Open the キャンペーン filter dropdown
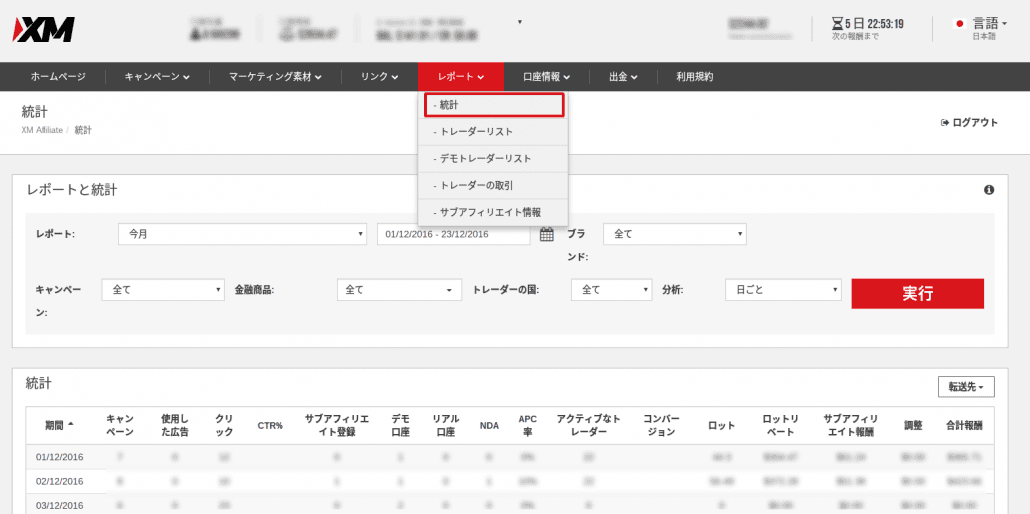Image resolution: width=1030 pixels, height=514 pixels. 164,290
